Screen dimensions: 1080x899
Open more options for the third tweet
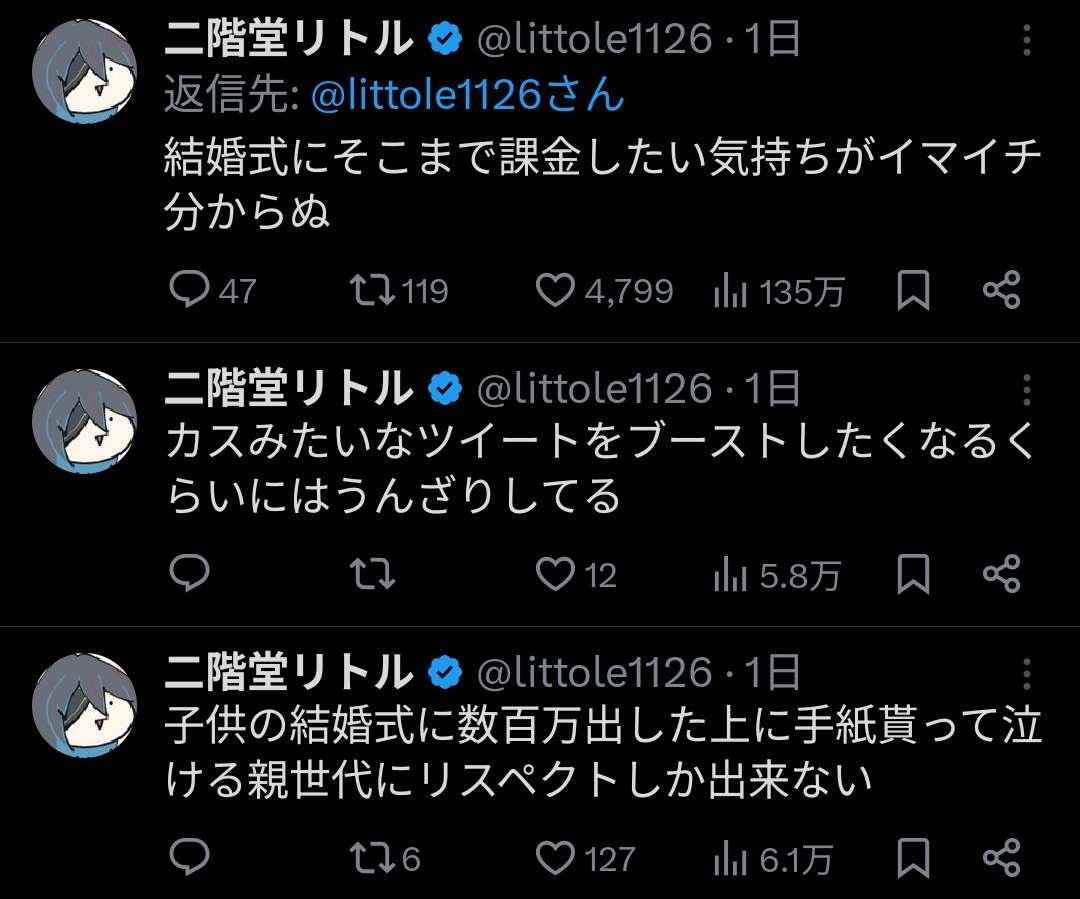tap(1028, 673)
